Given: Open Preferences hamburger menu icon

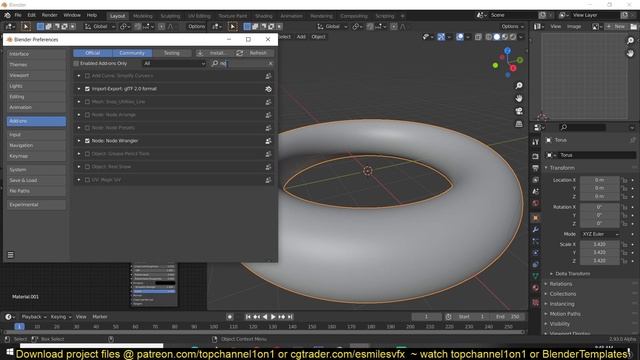Looking at the screenshot, I should click(x=11, y=255).
